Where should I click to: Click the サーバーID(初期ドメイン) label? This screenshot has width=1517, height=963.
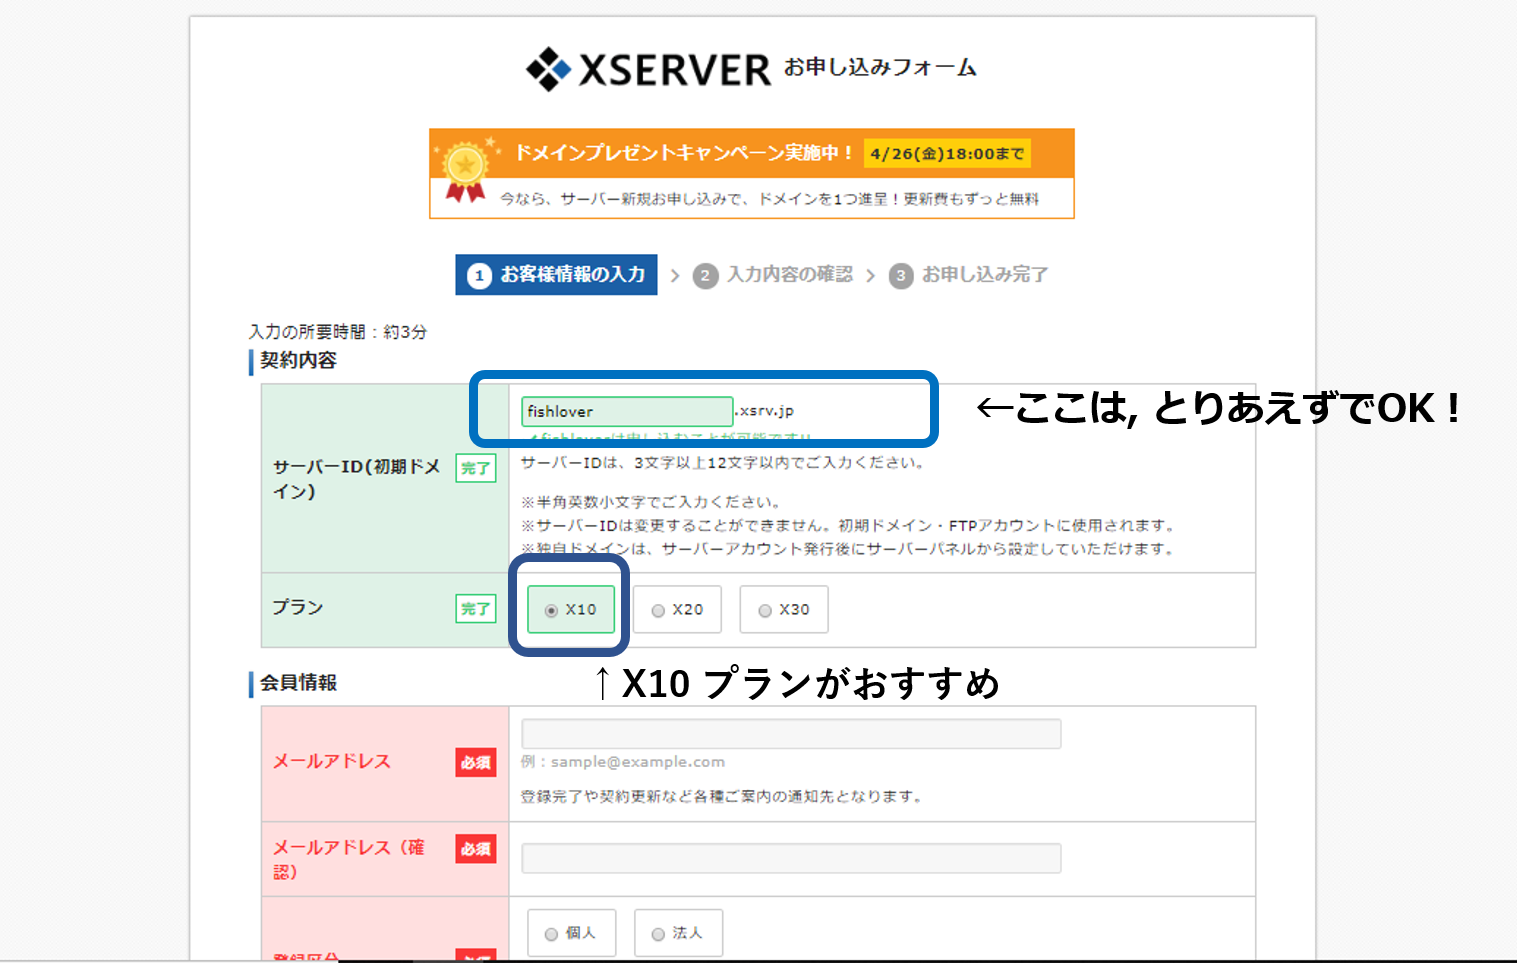(357, 479)
